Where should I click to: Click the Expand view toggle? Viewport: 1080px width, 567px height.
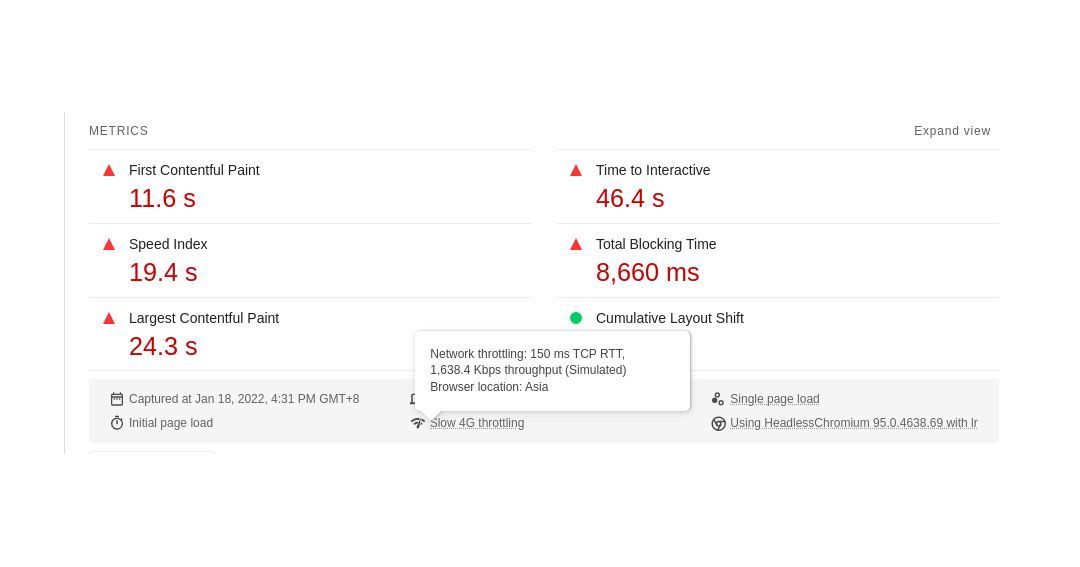tap(952, 131)
